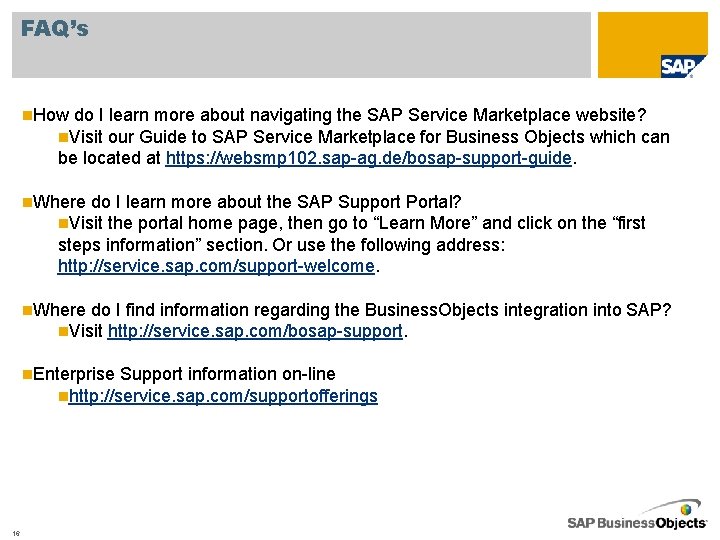Click sub-bullet before 'Visit the portal home page'
The height and width of the screenshot is (540, 720).
[x=63, y=223]
